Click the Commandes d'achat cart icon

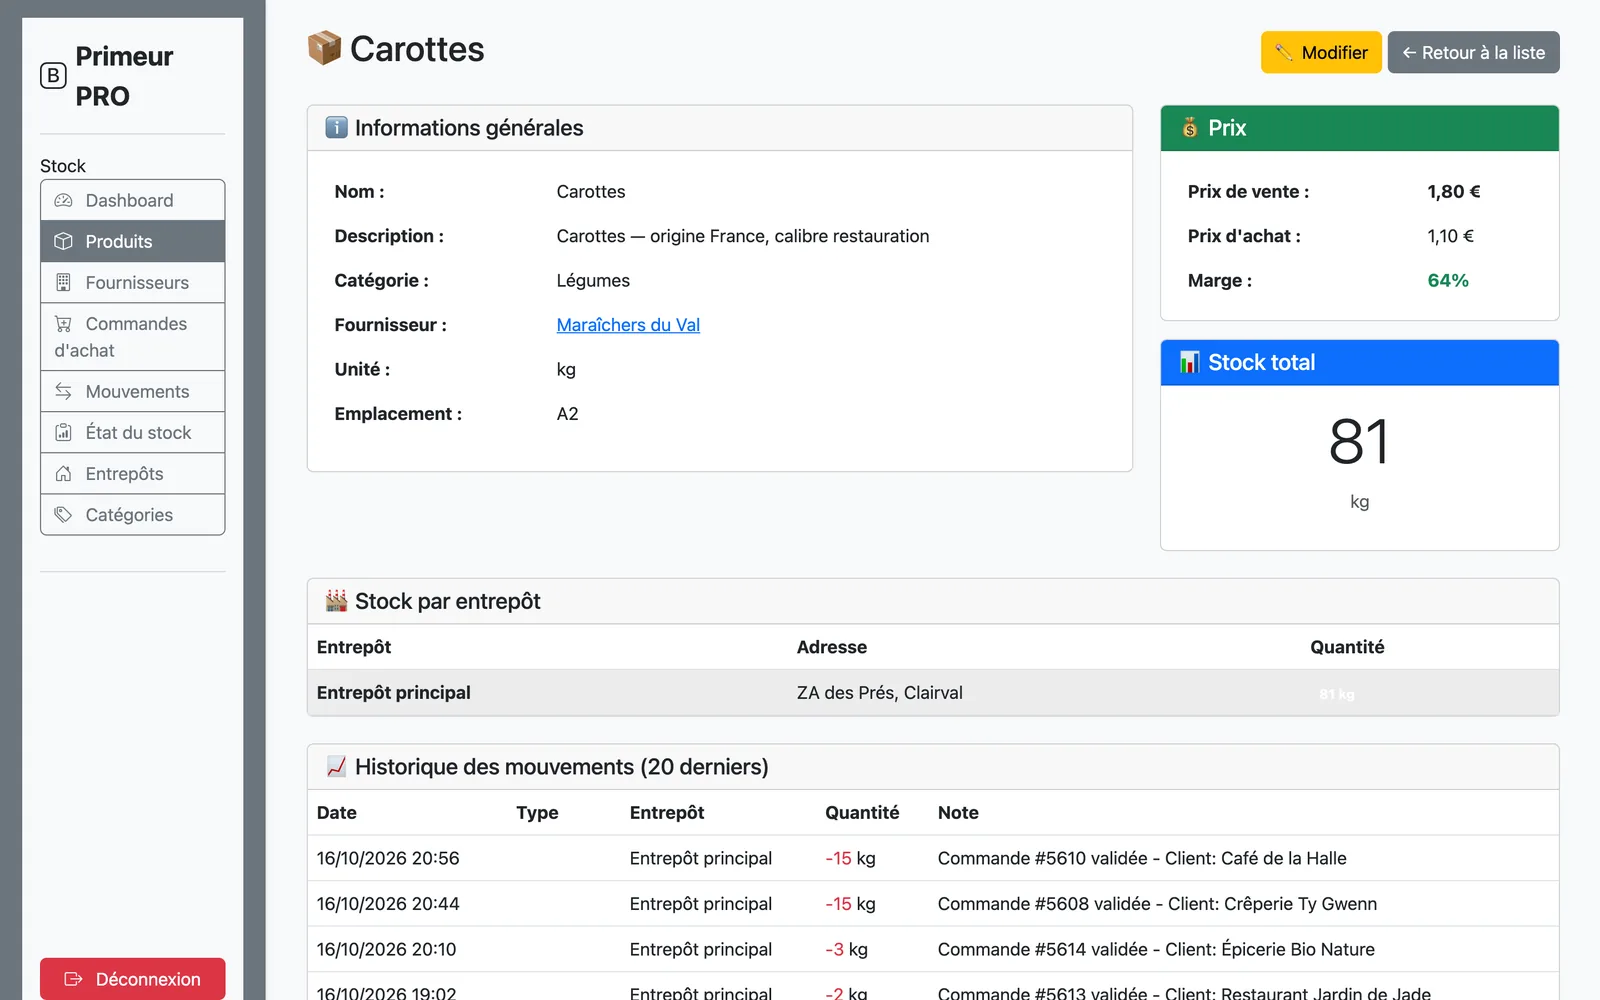pyautogui.click(x=63, y=323)
